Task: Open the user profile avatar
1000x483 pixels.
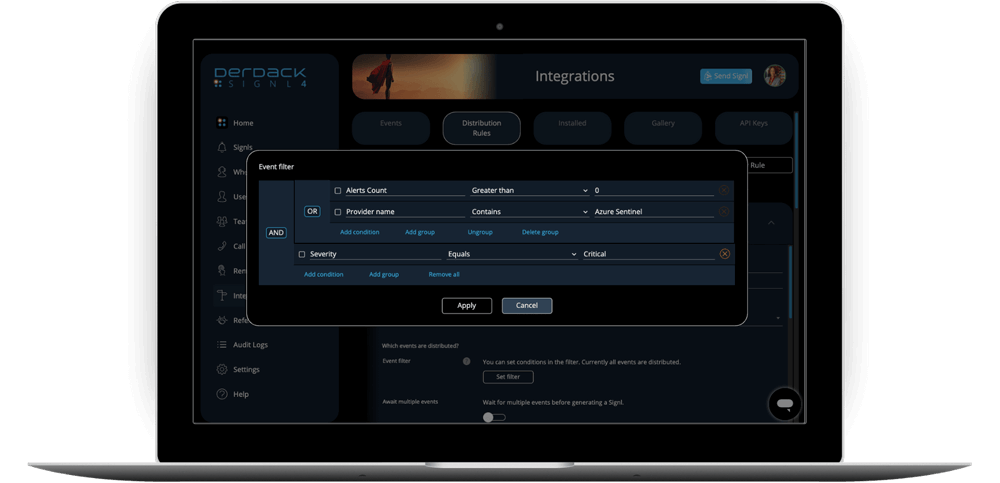Action: (x=775, y=76)
